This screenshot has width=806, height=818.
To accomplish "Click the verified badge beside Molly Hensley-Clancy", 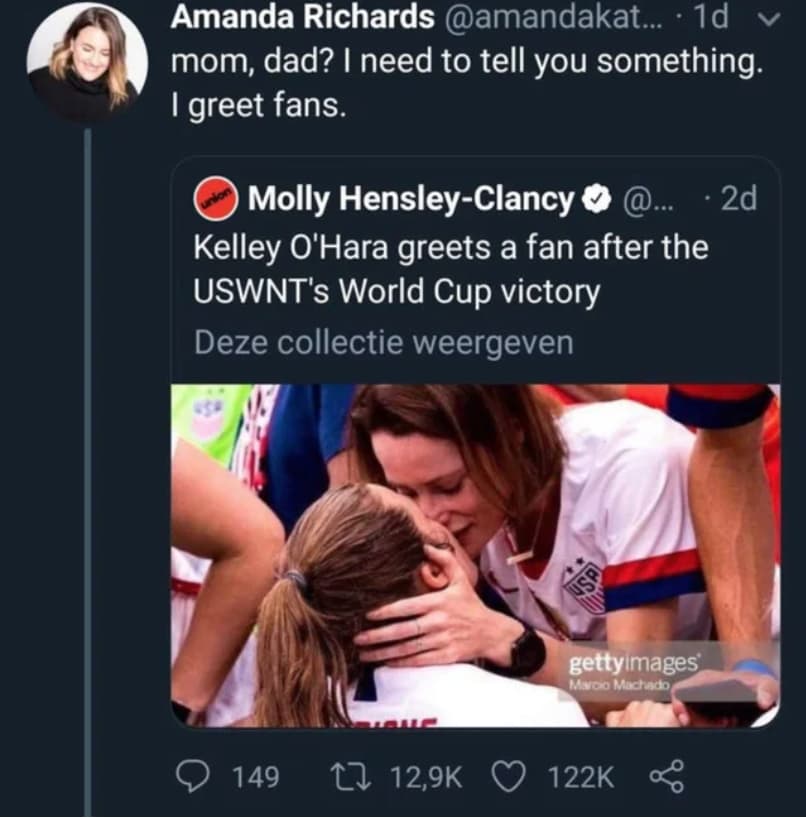I will point(597,199).
